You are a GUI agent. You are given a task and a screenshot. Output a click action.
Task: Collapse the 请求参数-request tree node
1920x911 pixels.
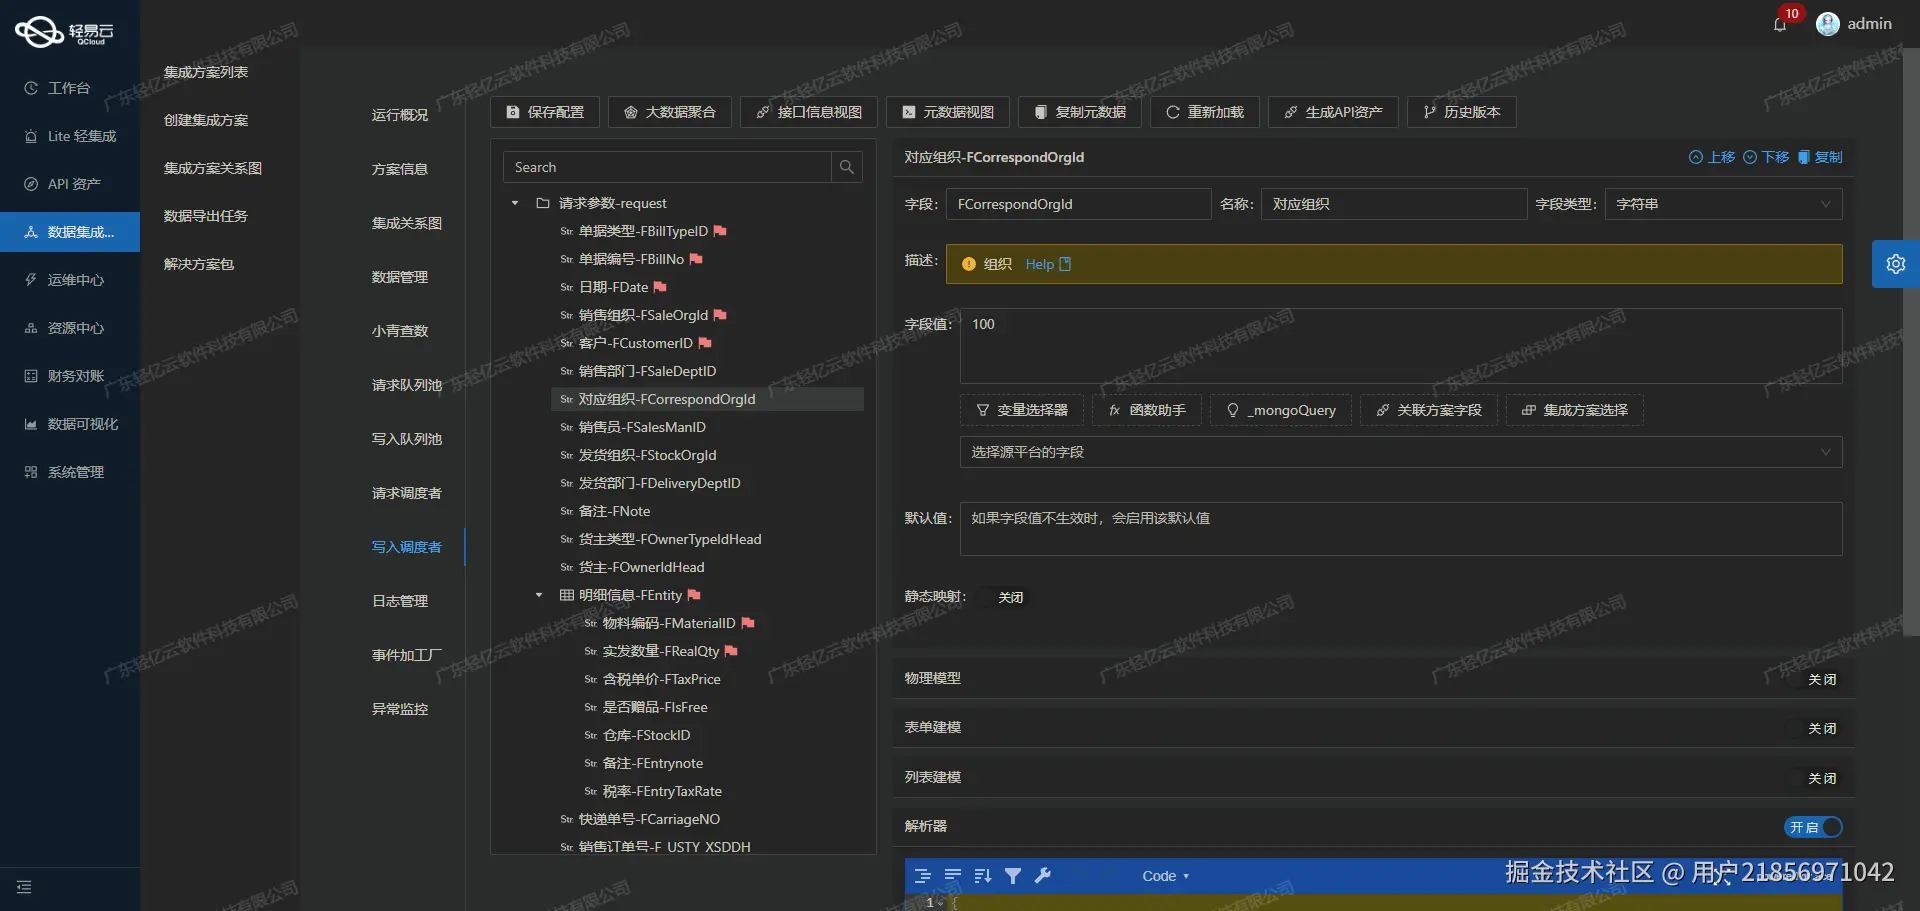coord(515,203)
